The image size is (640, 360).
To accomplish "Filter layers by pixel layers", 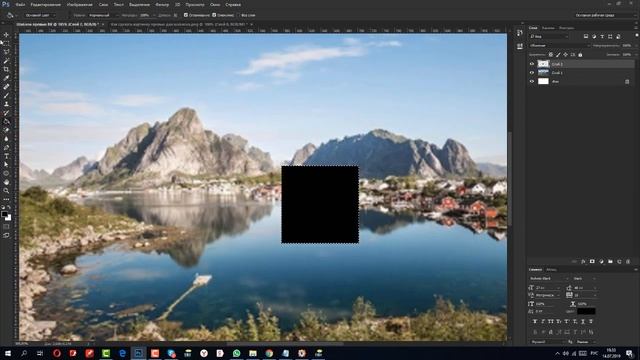I will click(586, 36).
